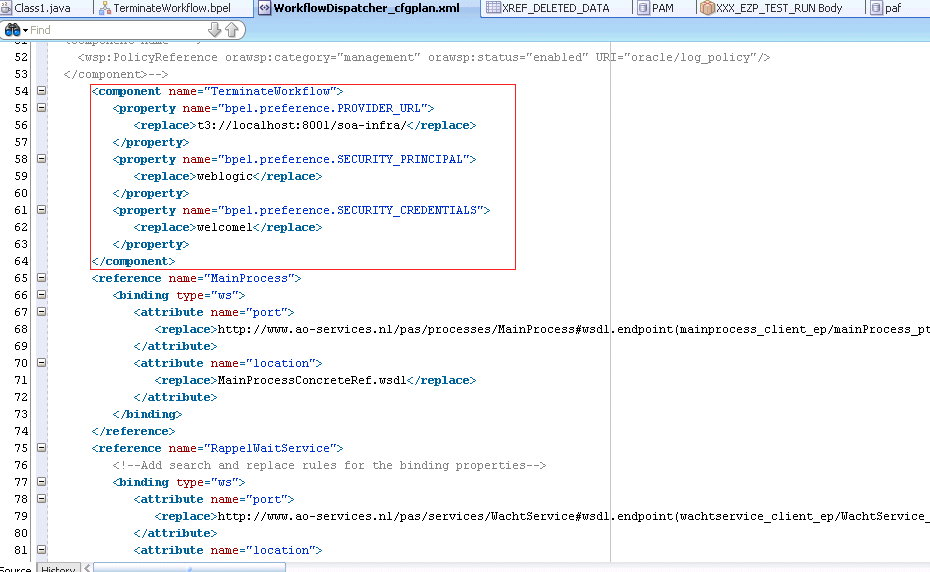Collapse the MainProcess reference block
This screenshot has width=930, height=572.
(41, 278)
